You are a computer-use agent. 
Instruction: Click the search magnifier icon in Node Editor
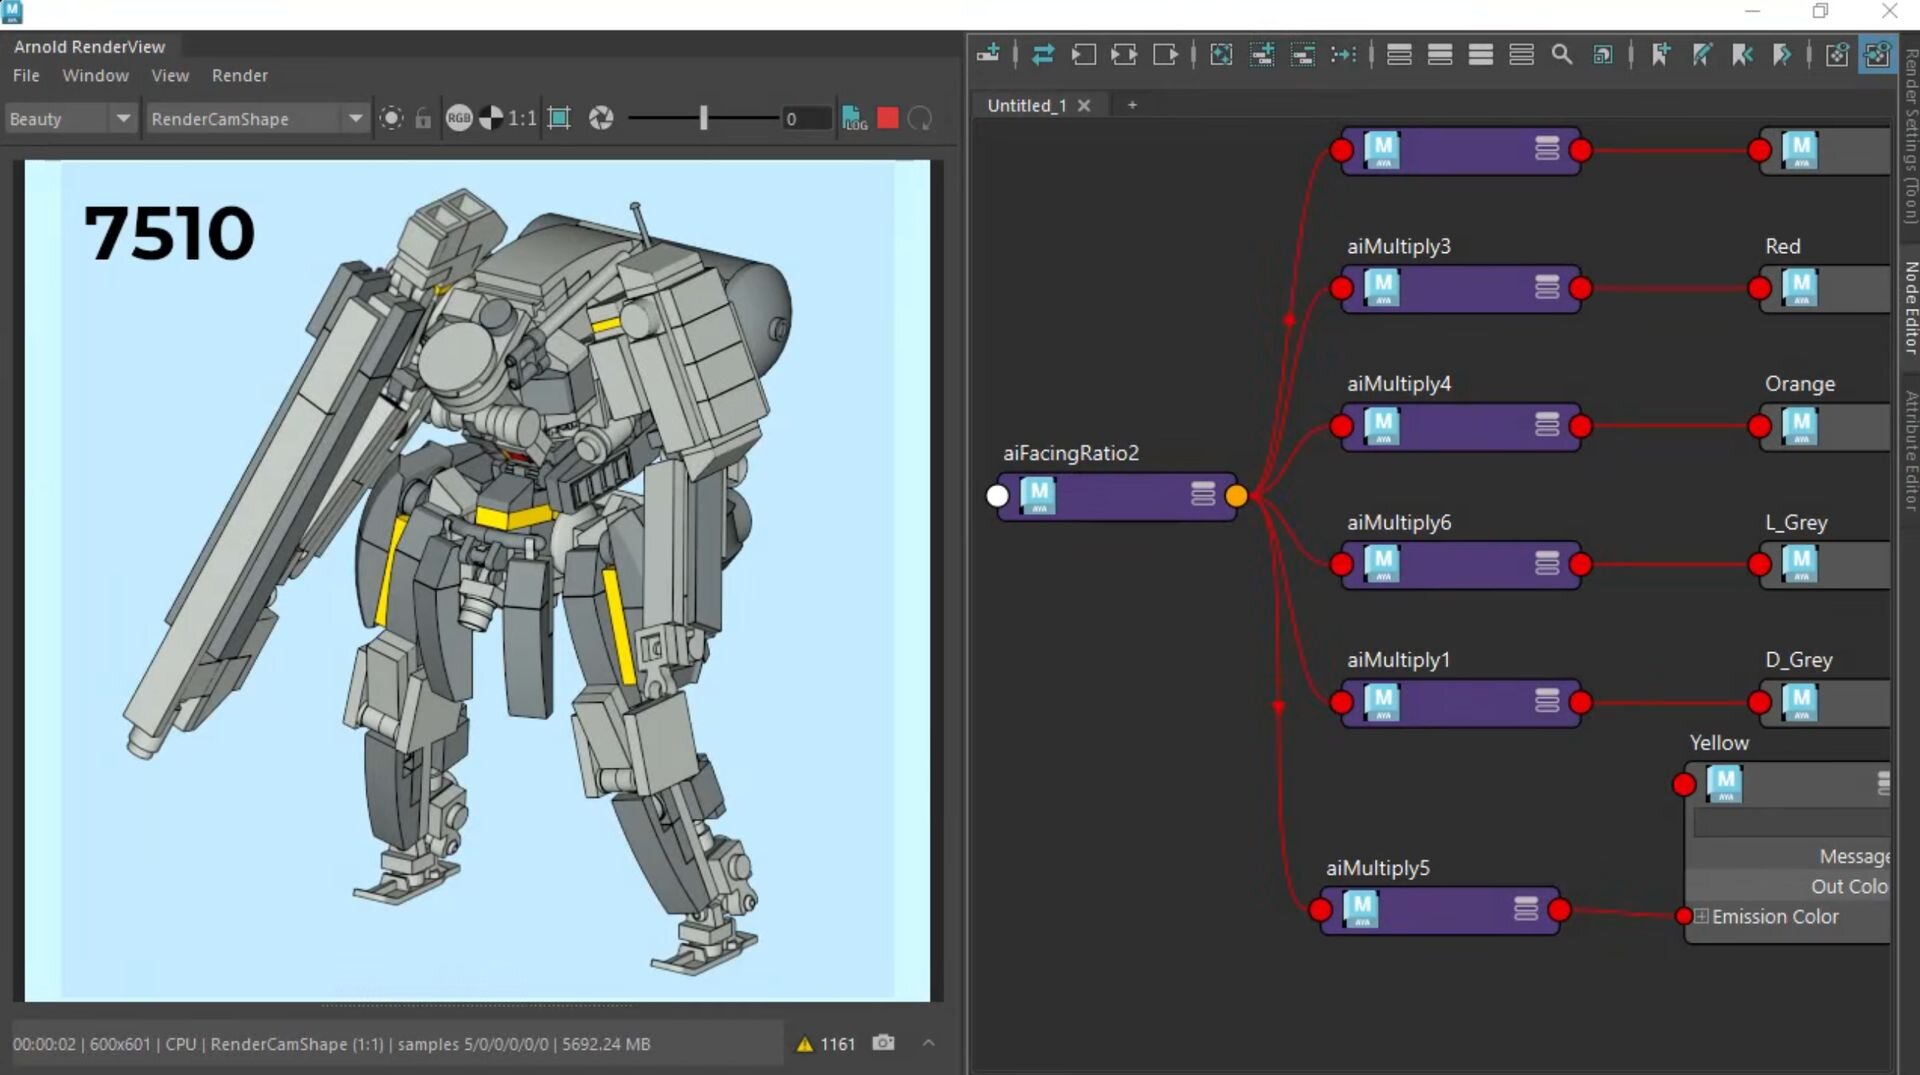coord(1561,55)
